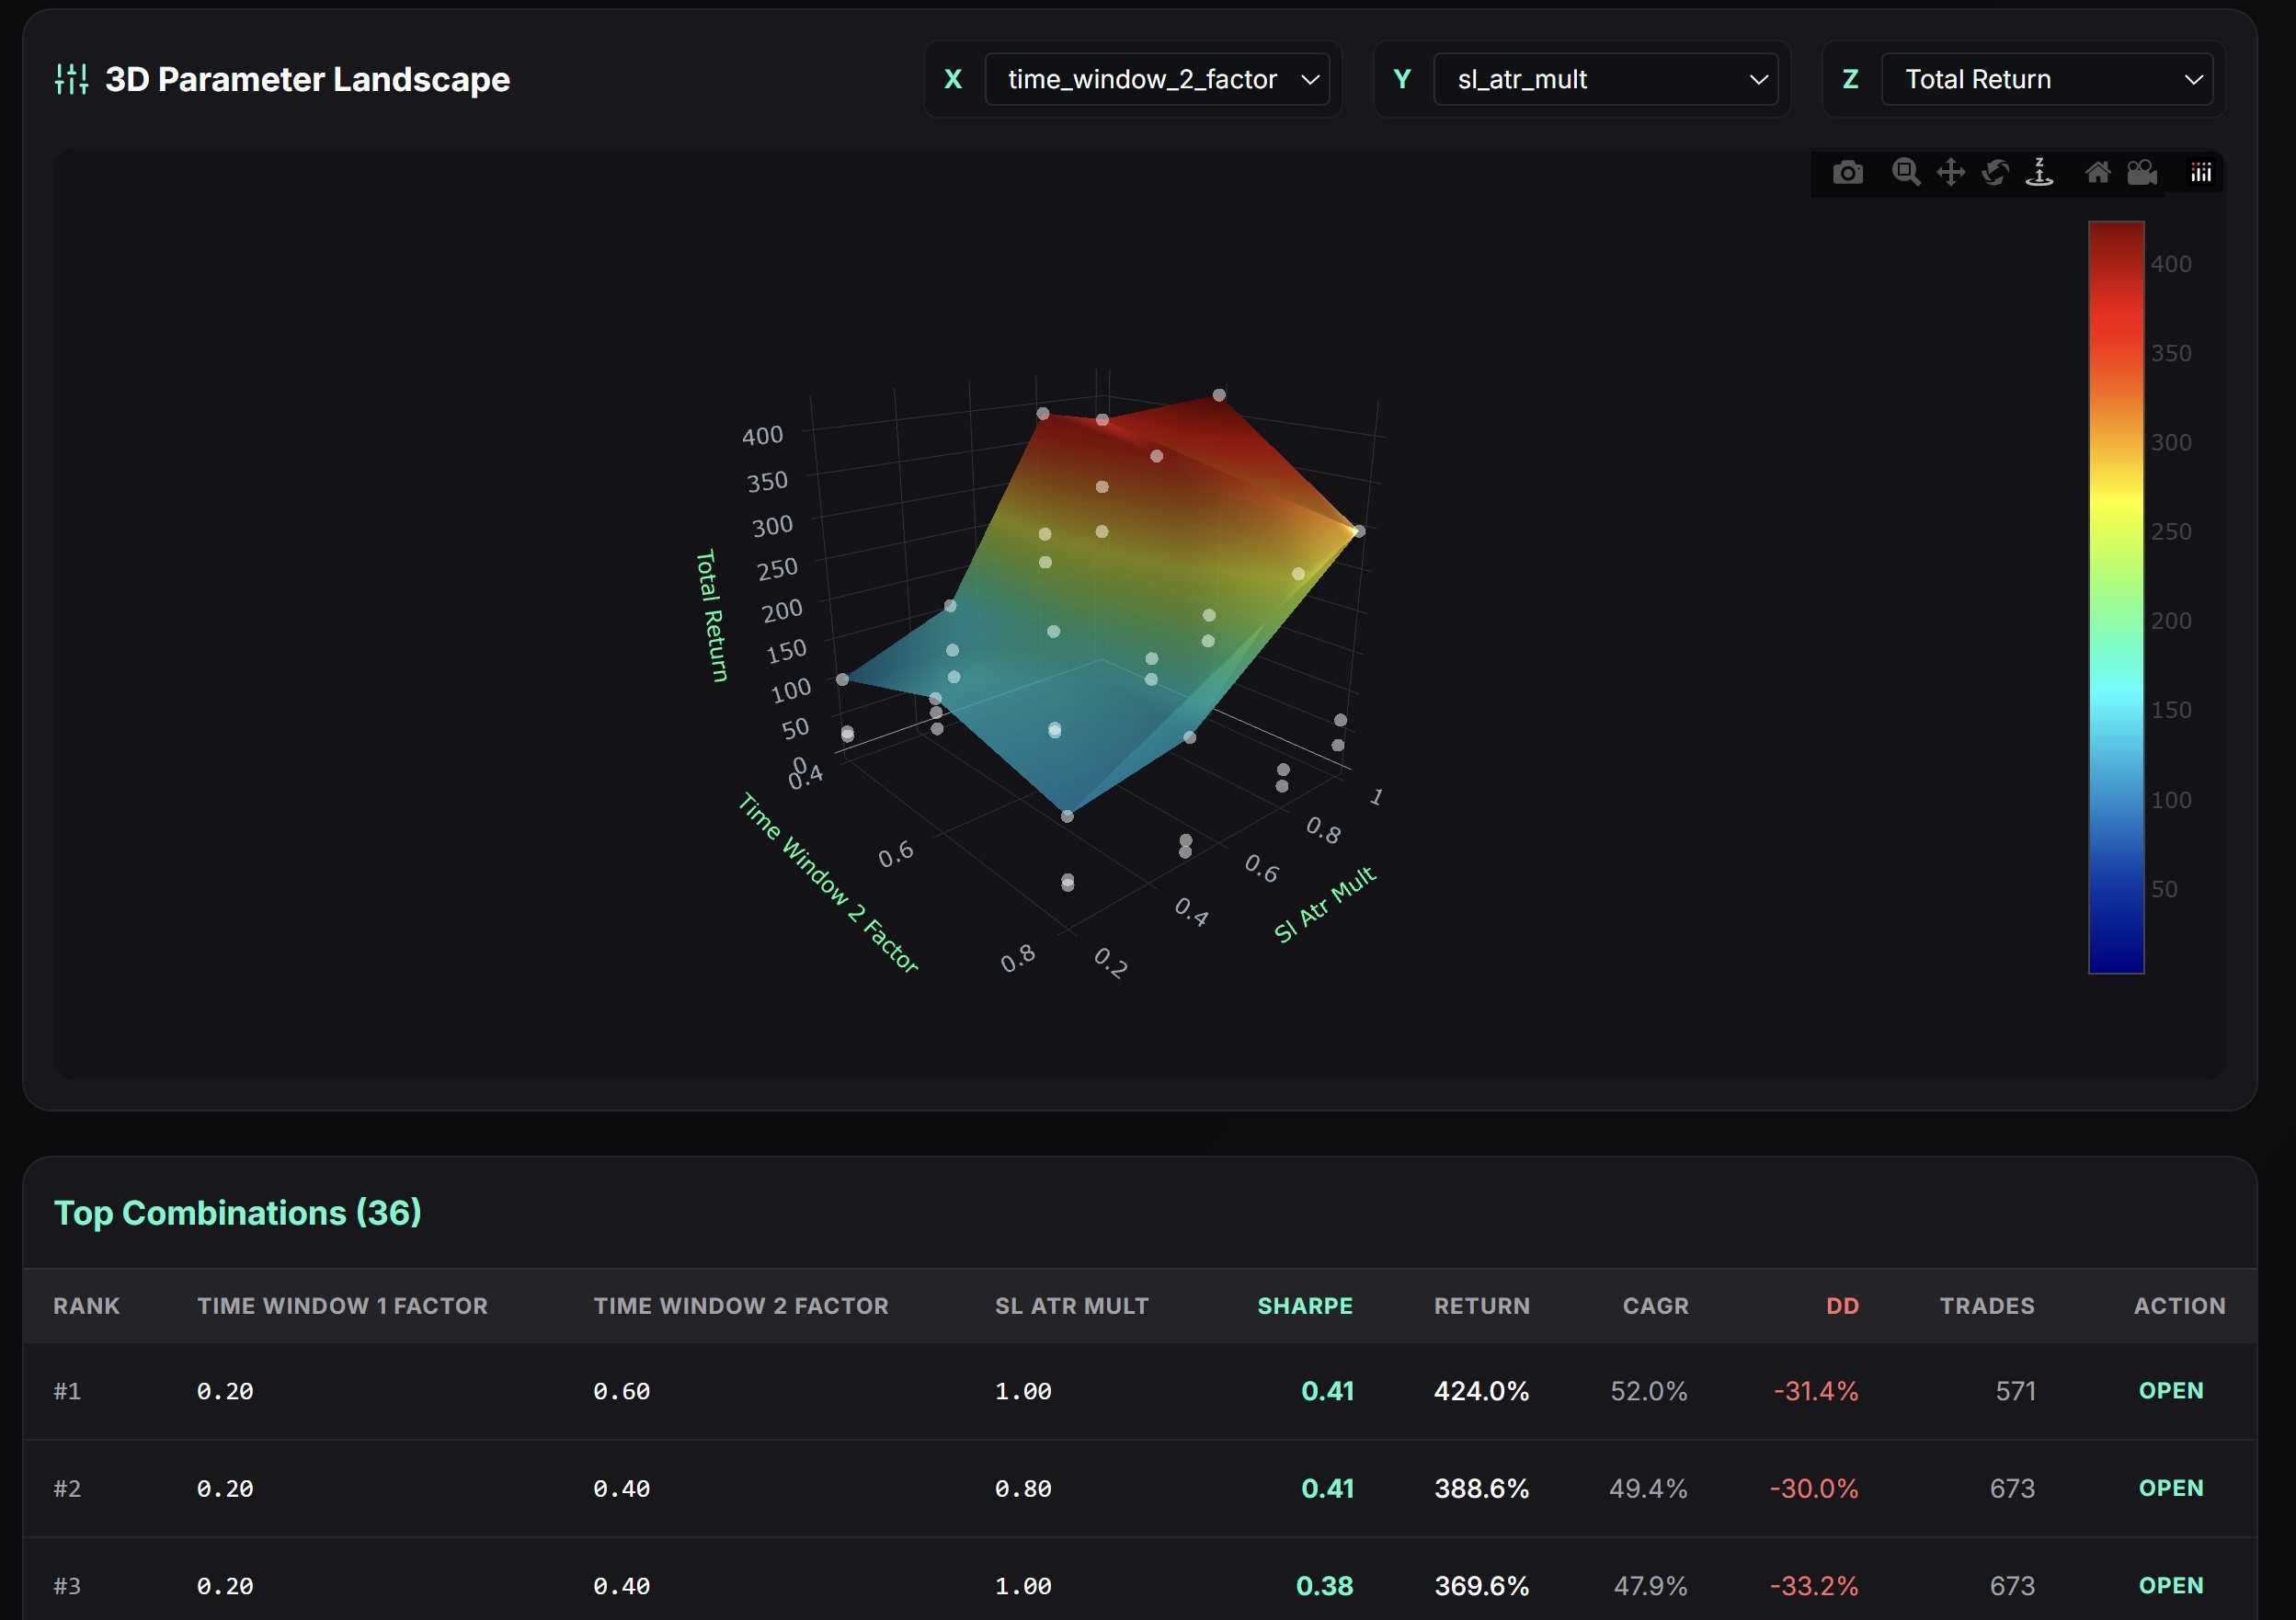Image resolution: width=2296 pixels, height=1620 pixels.
Task: Sort by RETURN column header
Action: click(1481, 1306)
